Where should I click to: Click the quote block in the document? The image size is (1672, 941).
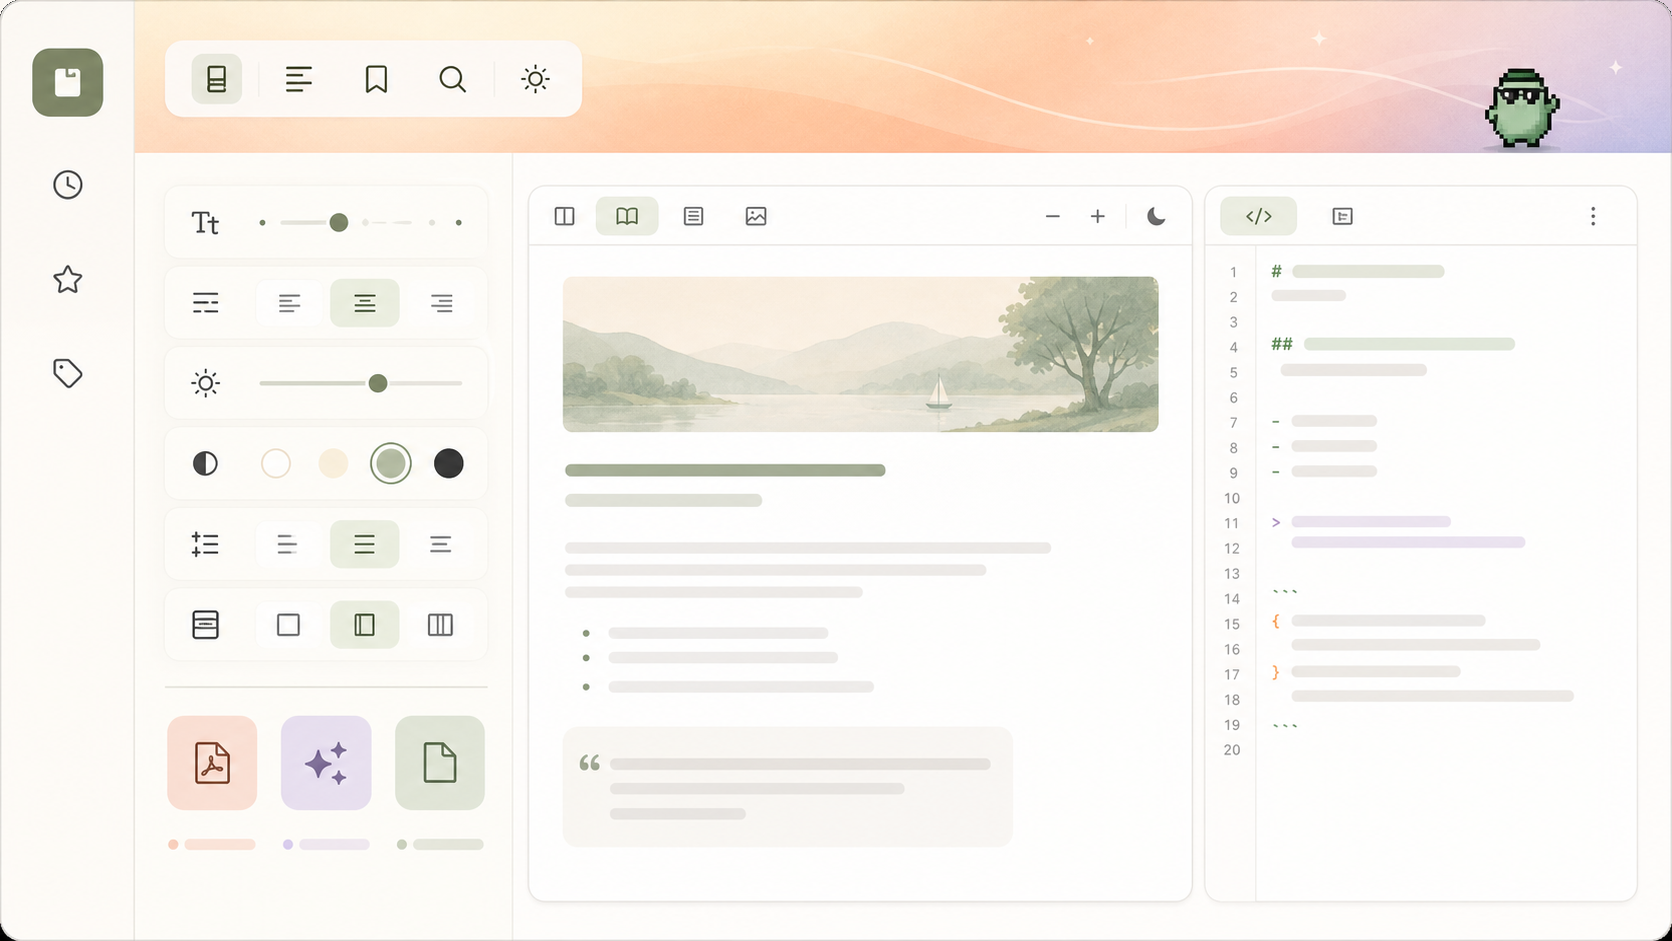point(788,787)
